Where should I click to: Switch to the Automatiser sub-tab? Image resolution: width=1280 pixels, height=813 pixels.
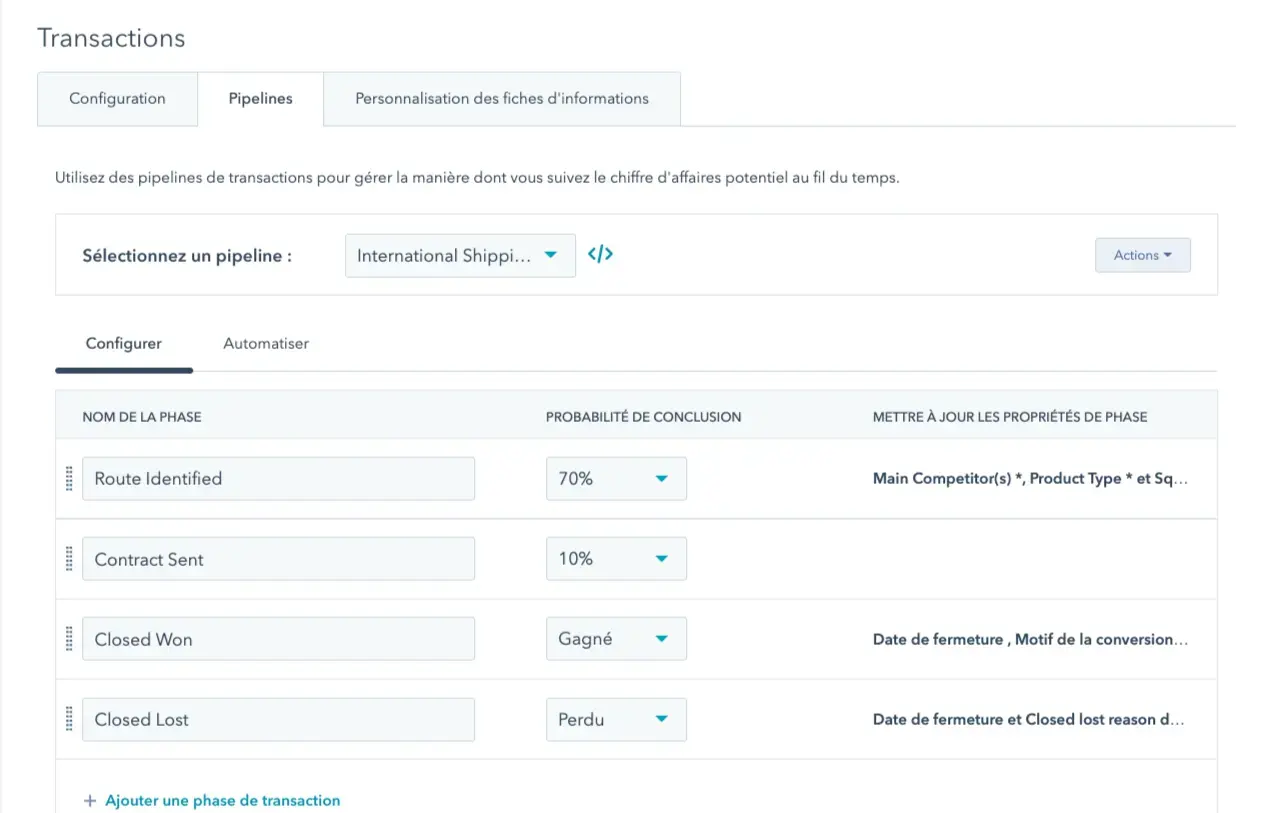(266, 343)
